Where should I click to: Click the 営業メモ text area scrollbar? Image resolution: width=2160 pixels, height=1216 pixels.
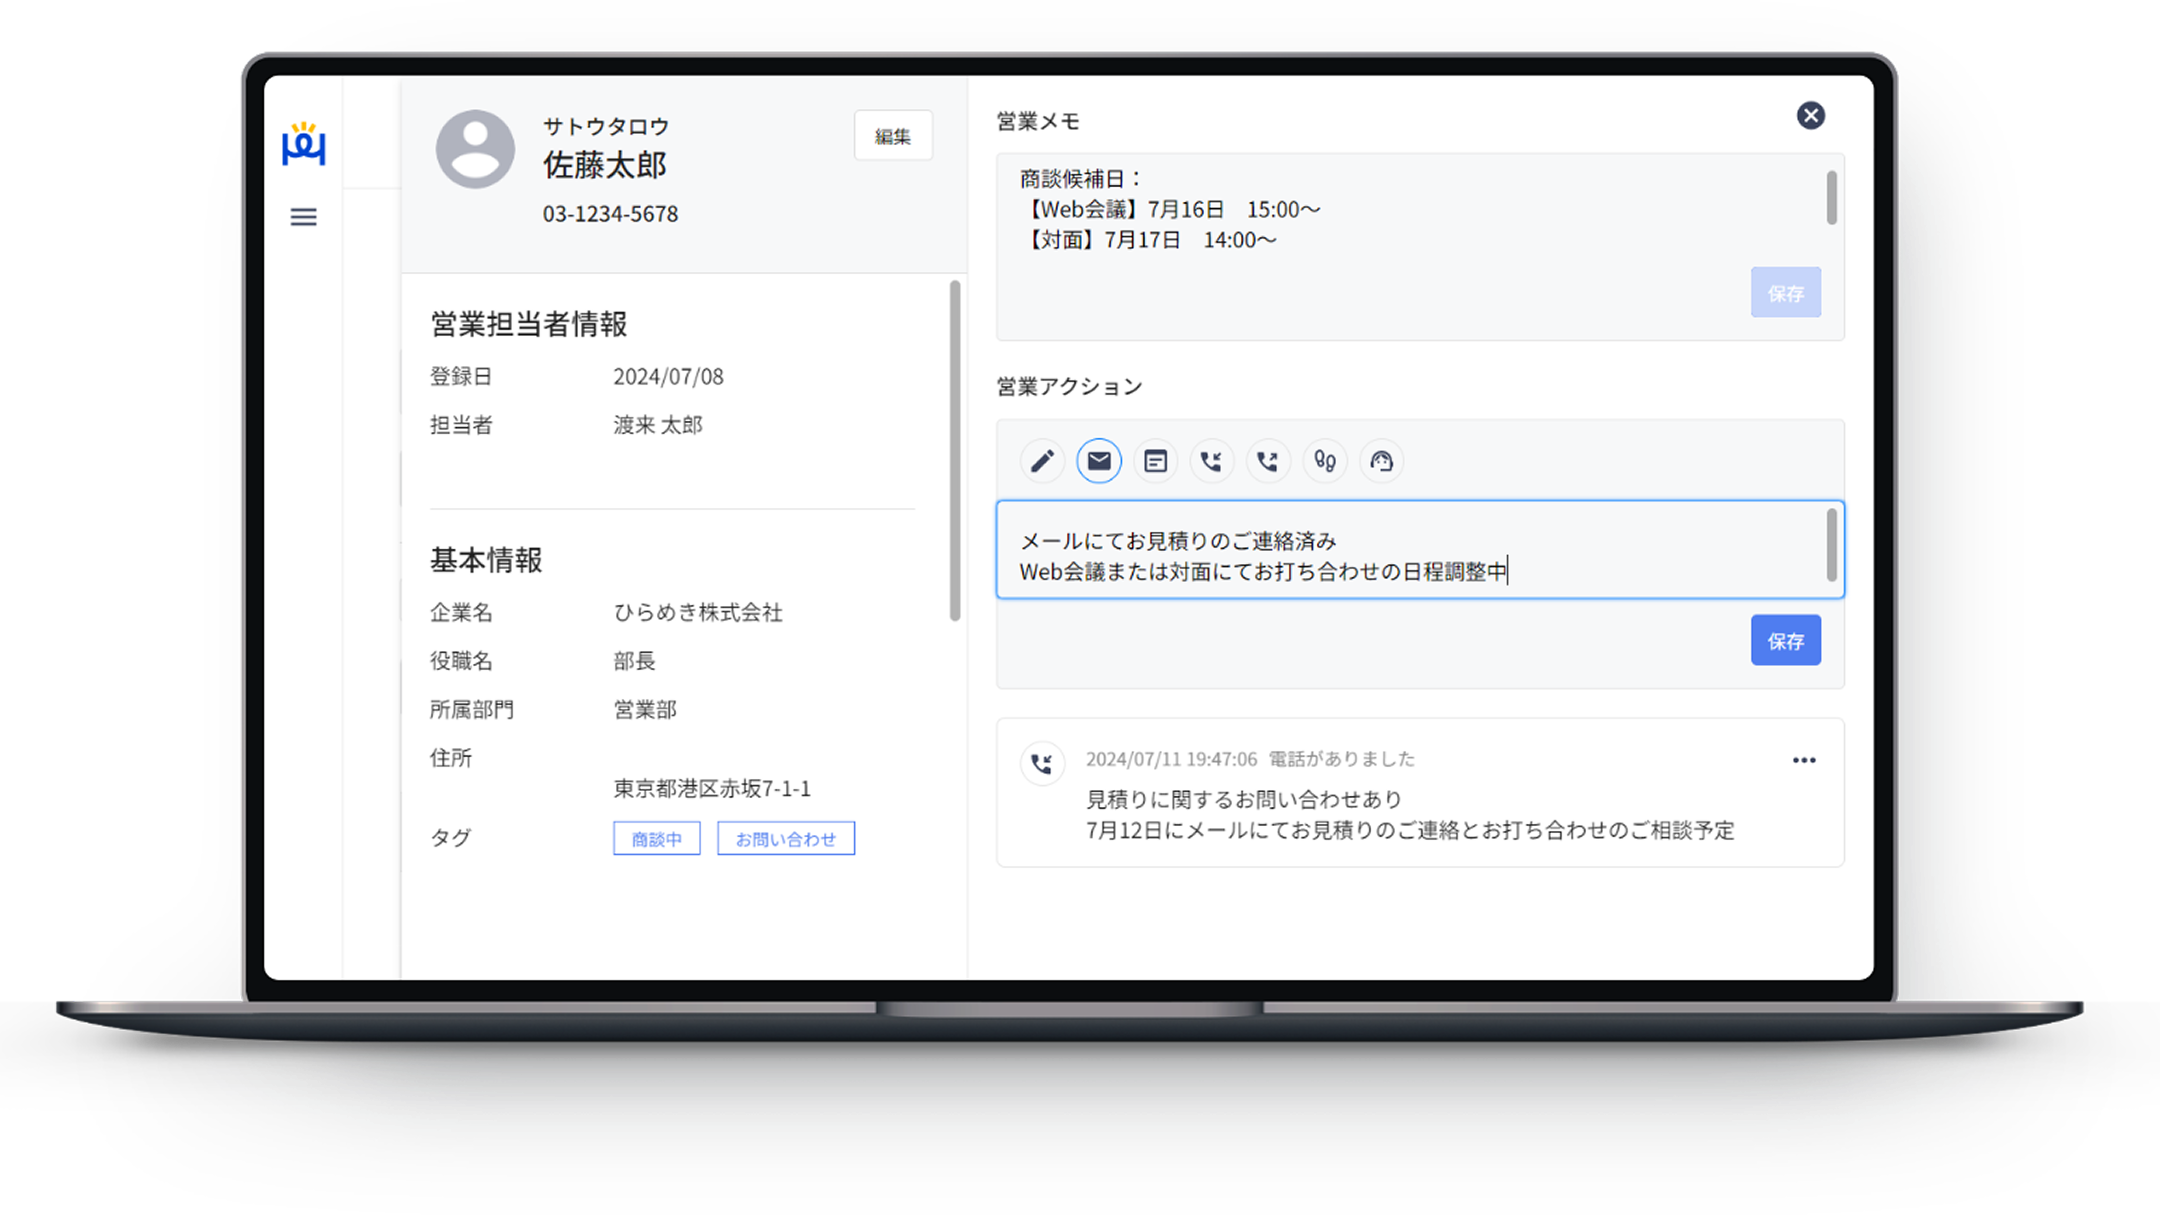[1832, 198]
